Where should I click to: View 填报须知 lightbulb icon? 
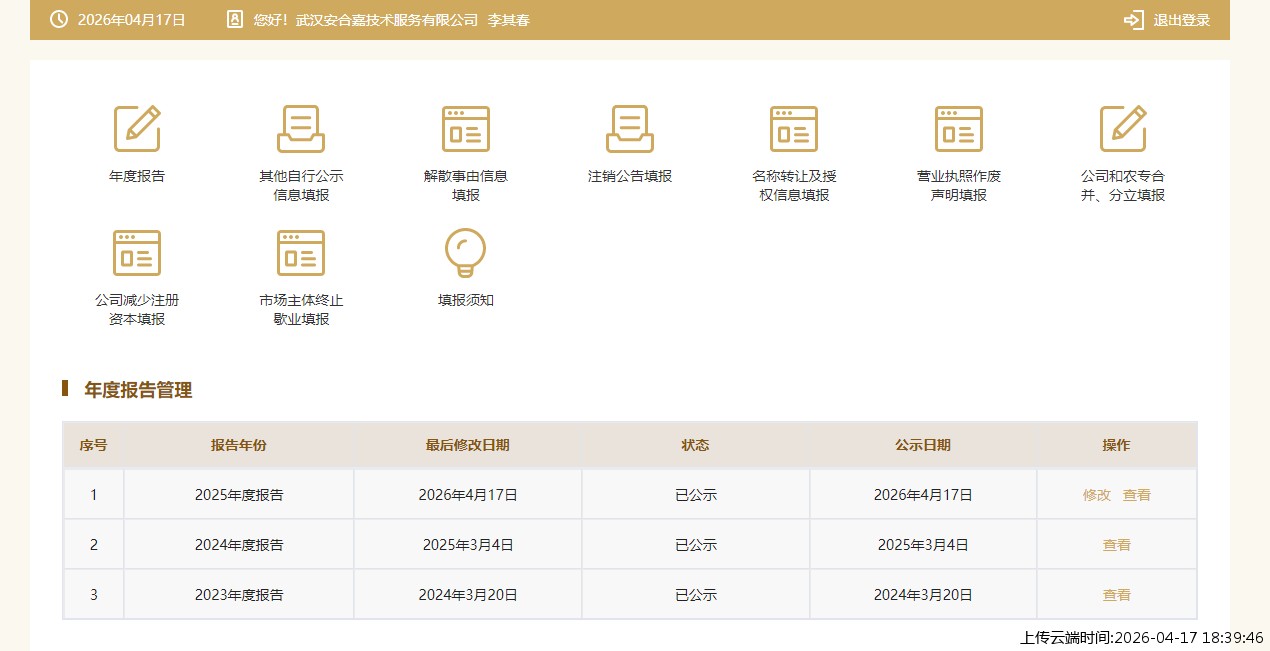tap(466, 253)
